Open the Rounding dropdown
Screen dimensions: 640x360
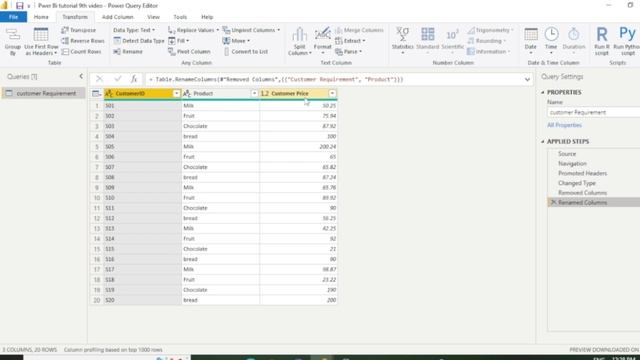pyautogui.click(x=487, y=41)
